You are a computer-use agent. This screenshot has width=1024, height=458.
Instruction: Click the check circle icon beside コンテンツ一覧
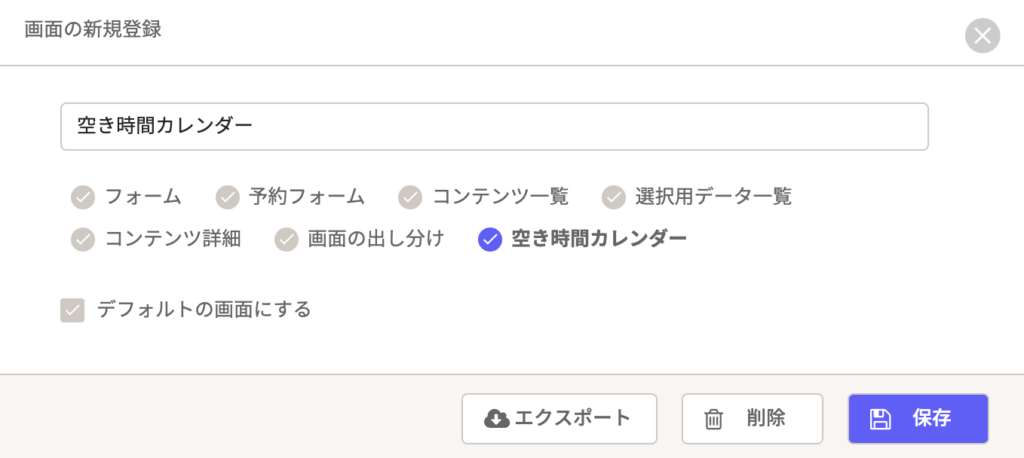tap(410, 197)
